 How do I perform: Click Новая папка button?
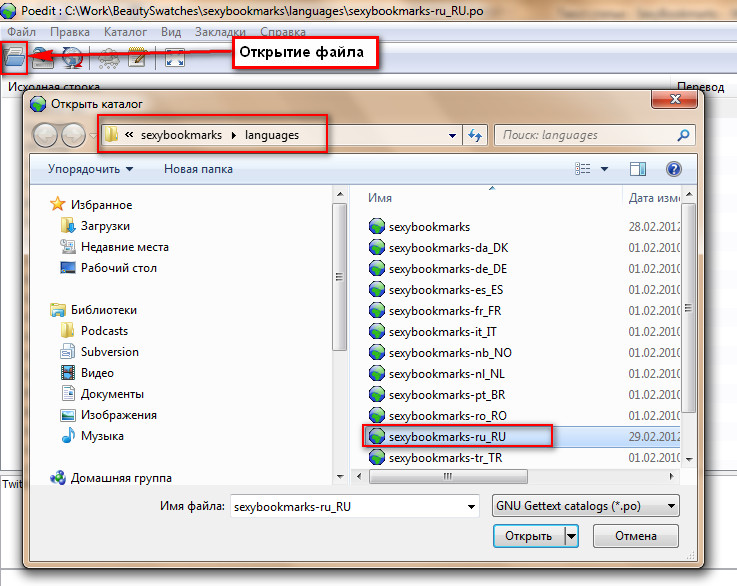(198, 169)
